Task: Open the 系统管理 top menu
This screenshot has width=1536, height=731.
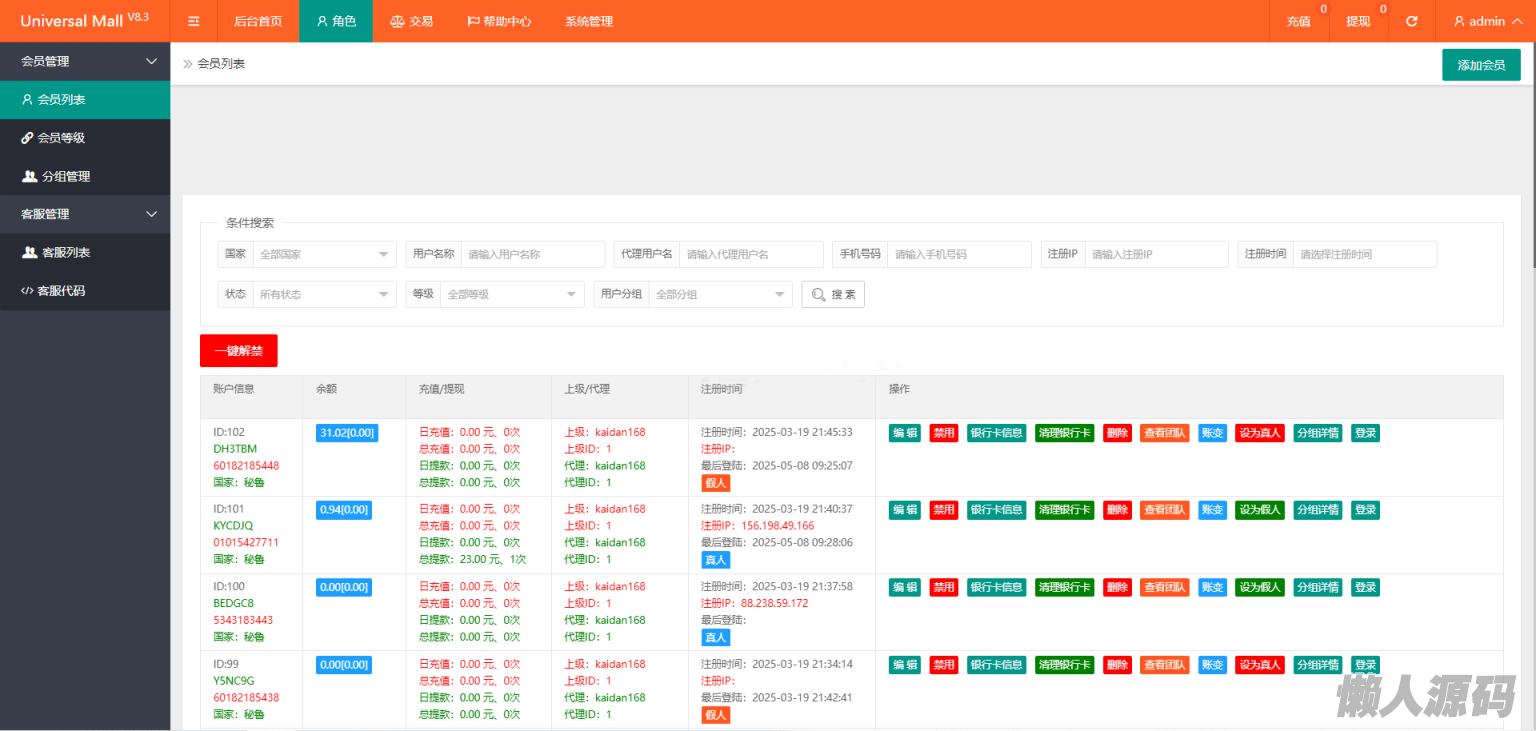Action: pos(588,21)
